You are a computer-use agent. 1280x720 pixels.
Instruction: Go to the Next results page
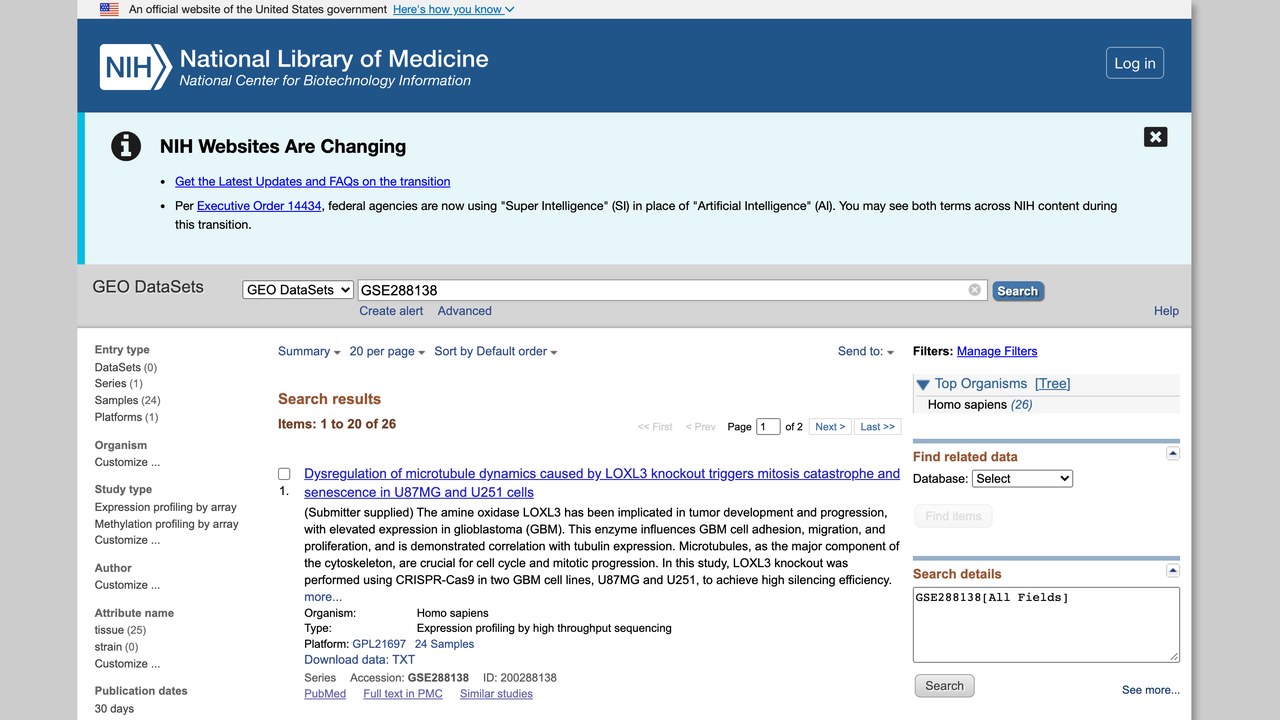coord(830,427)
